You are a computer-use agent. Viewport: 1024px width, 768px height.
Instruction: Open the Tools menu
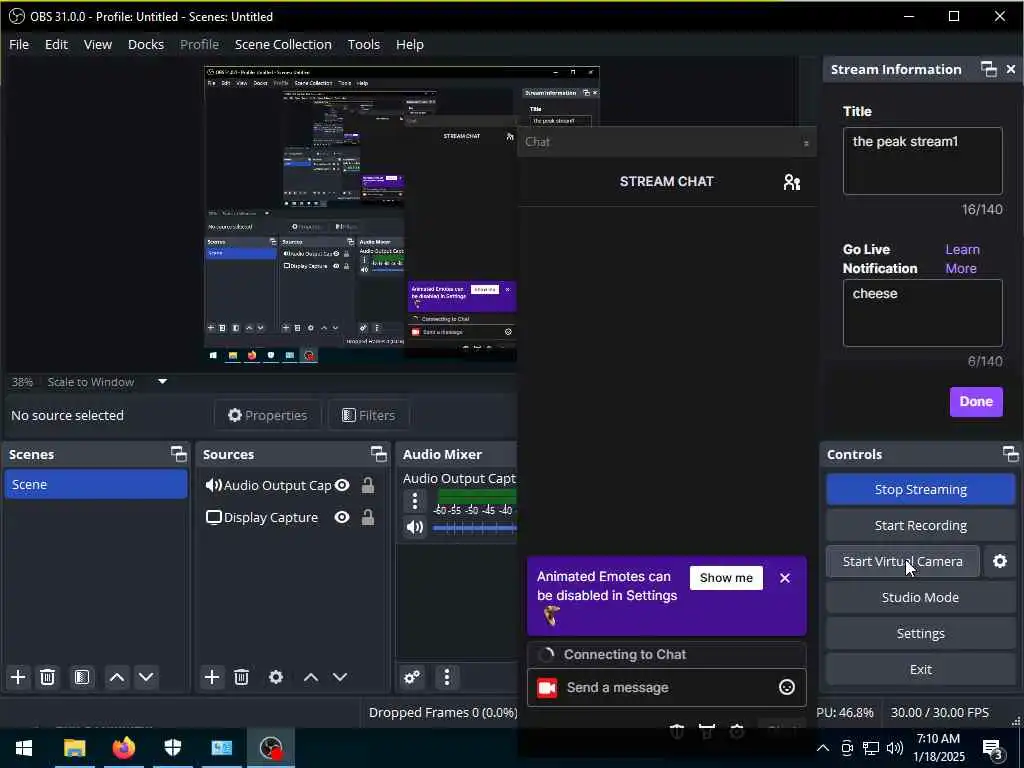(x=364, y=44)
